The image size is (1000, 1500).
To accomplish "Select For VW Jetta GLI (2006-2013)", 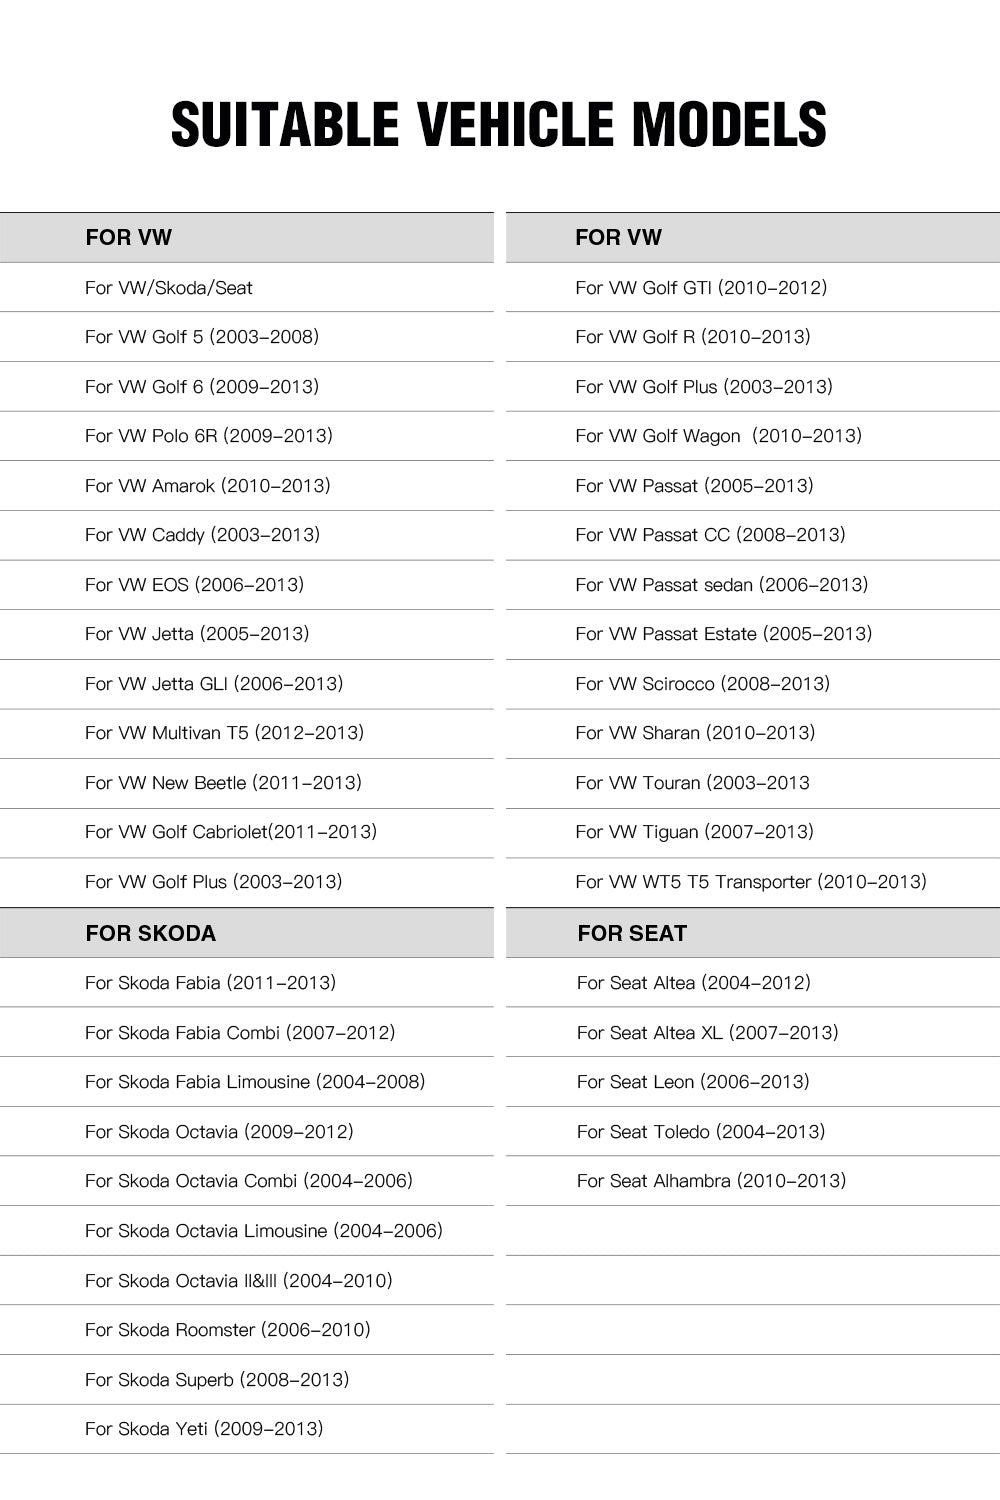I will coord(214,684).
